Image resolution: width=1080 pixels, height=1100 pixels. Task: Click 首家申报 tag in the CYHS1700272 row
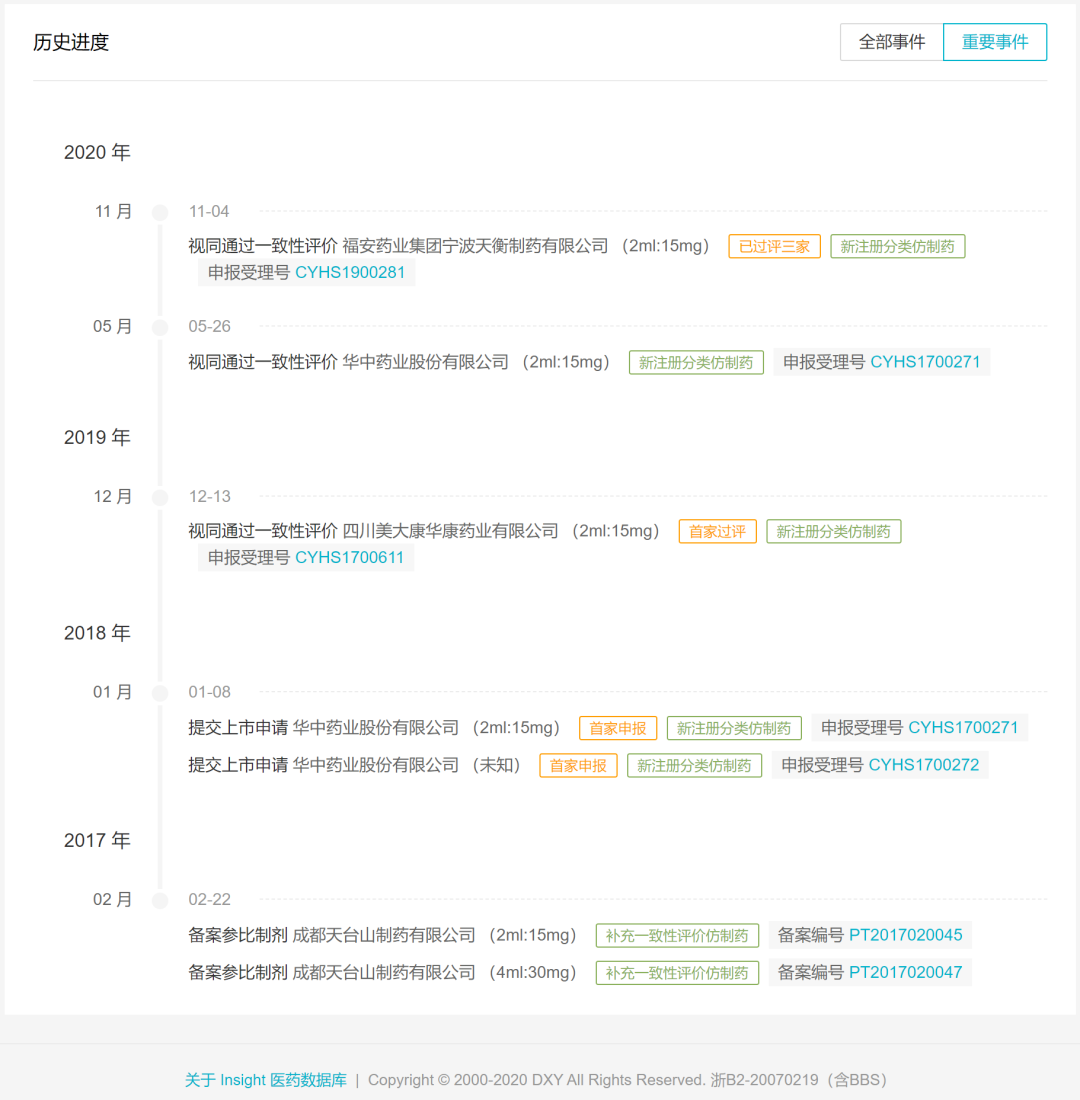coord(578,765)
